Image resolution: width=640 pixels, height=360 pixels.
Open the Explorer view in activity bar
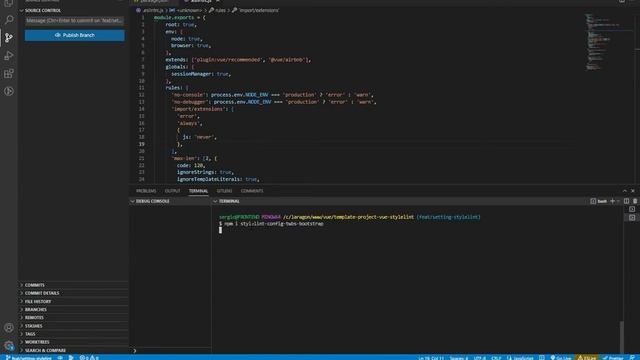[x=9, y=3]
